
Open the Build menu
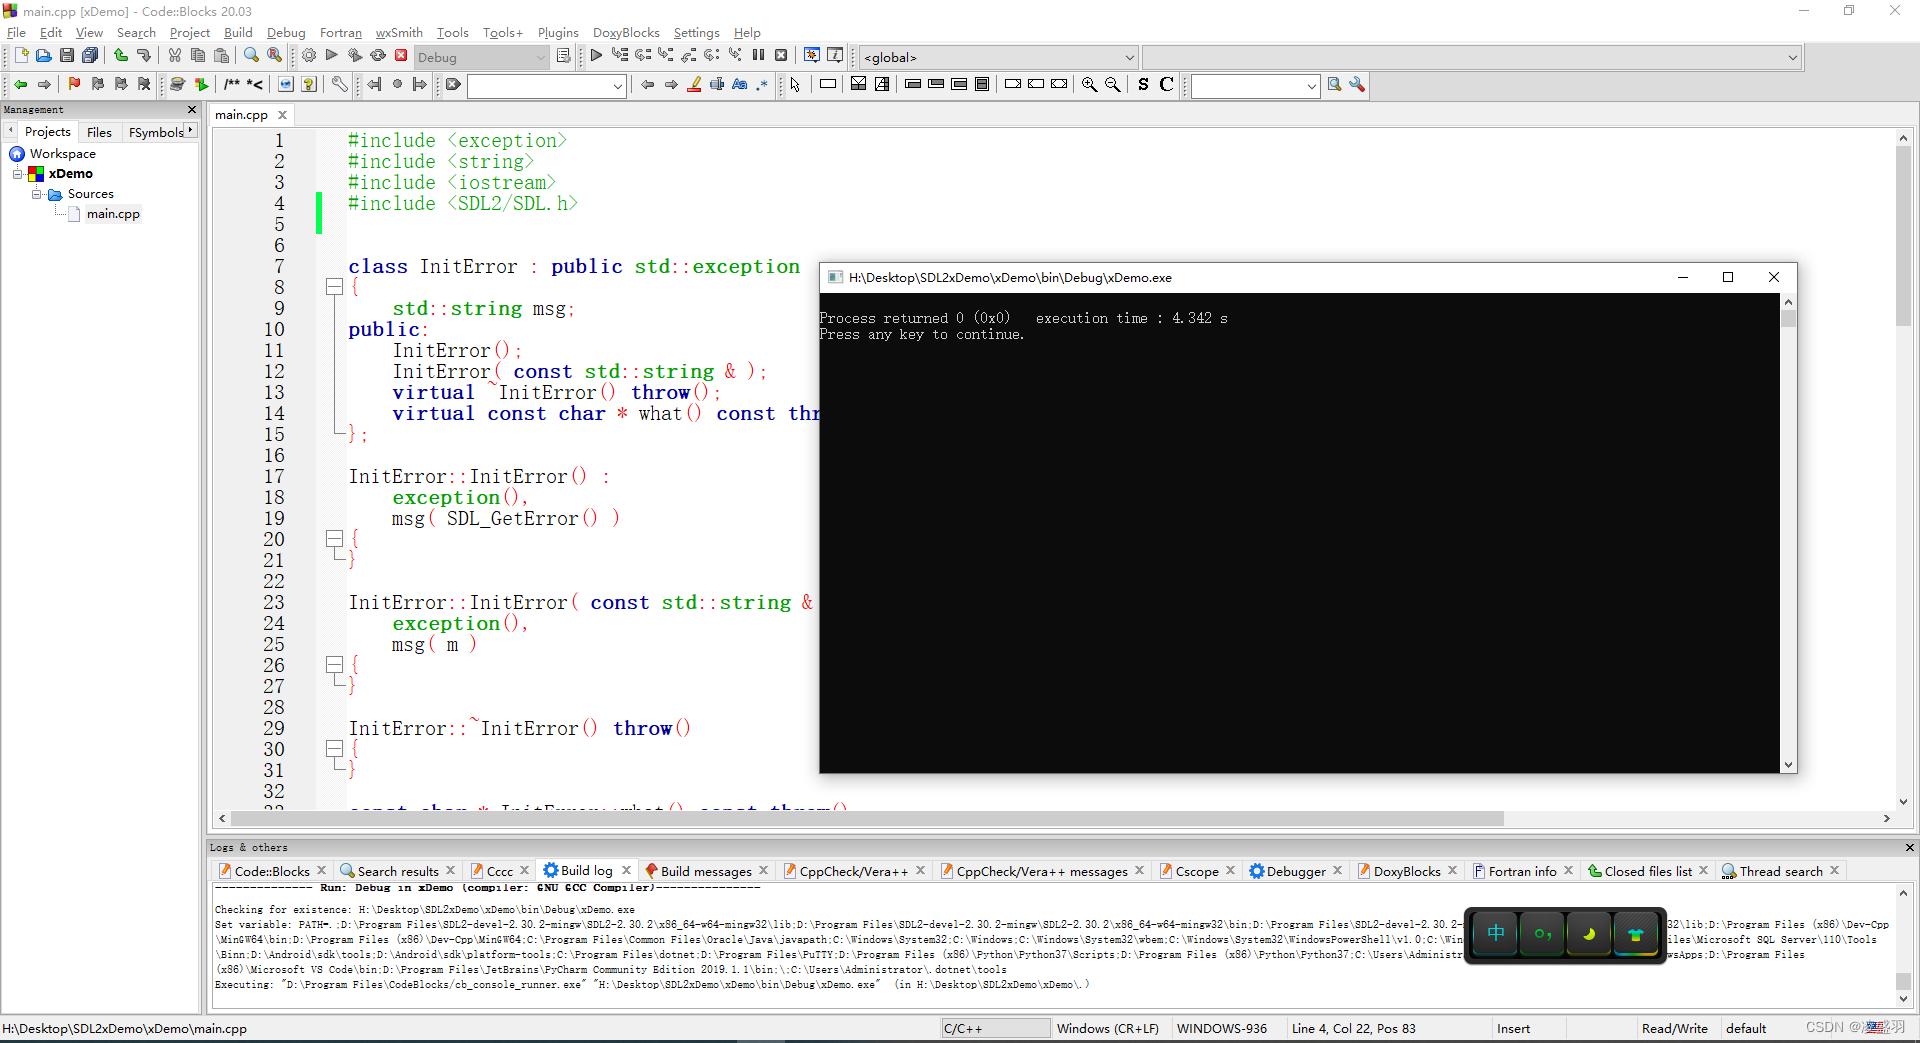[238, 33]
